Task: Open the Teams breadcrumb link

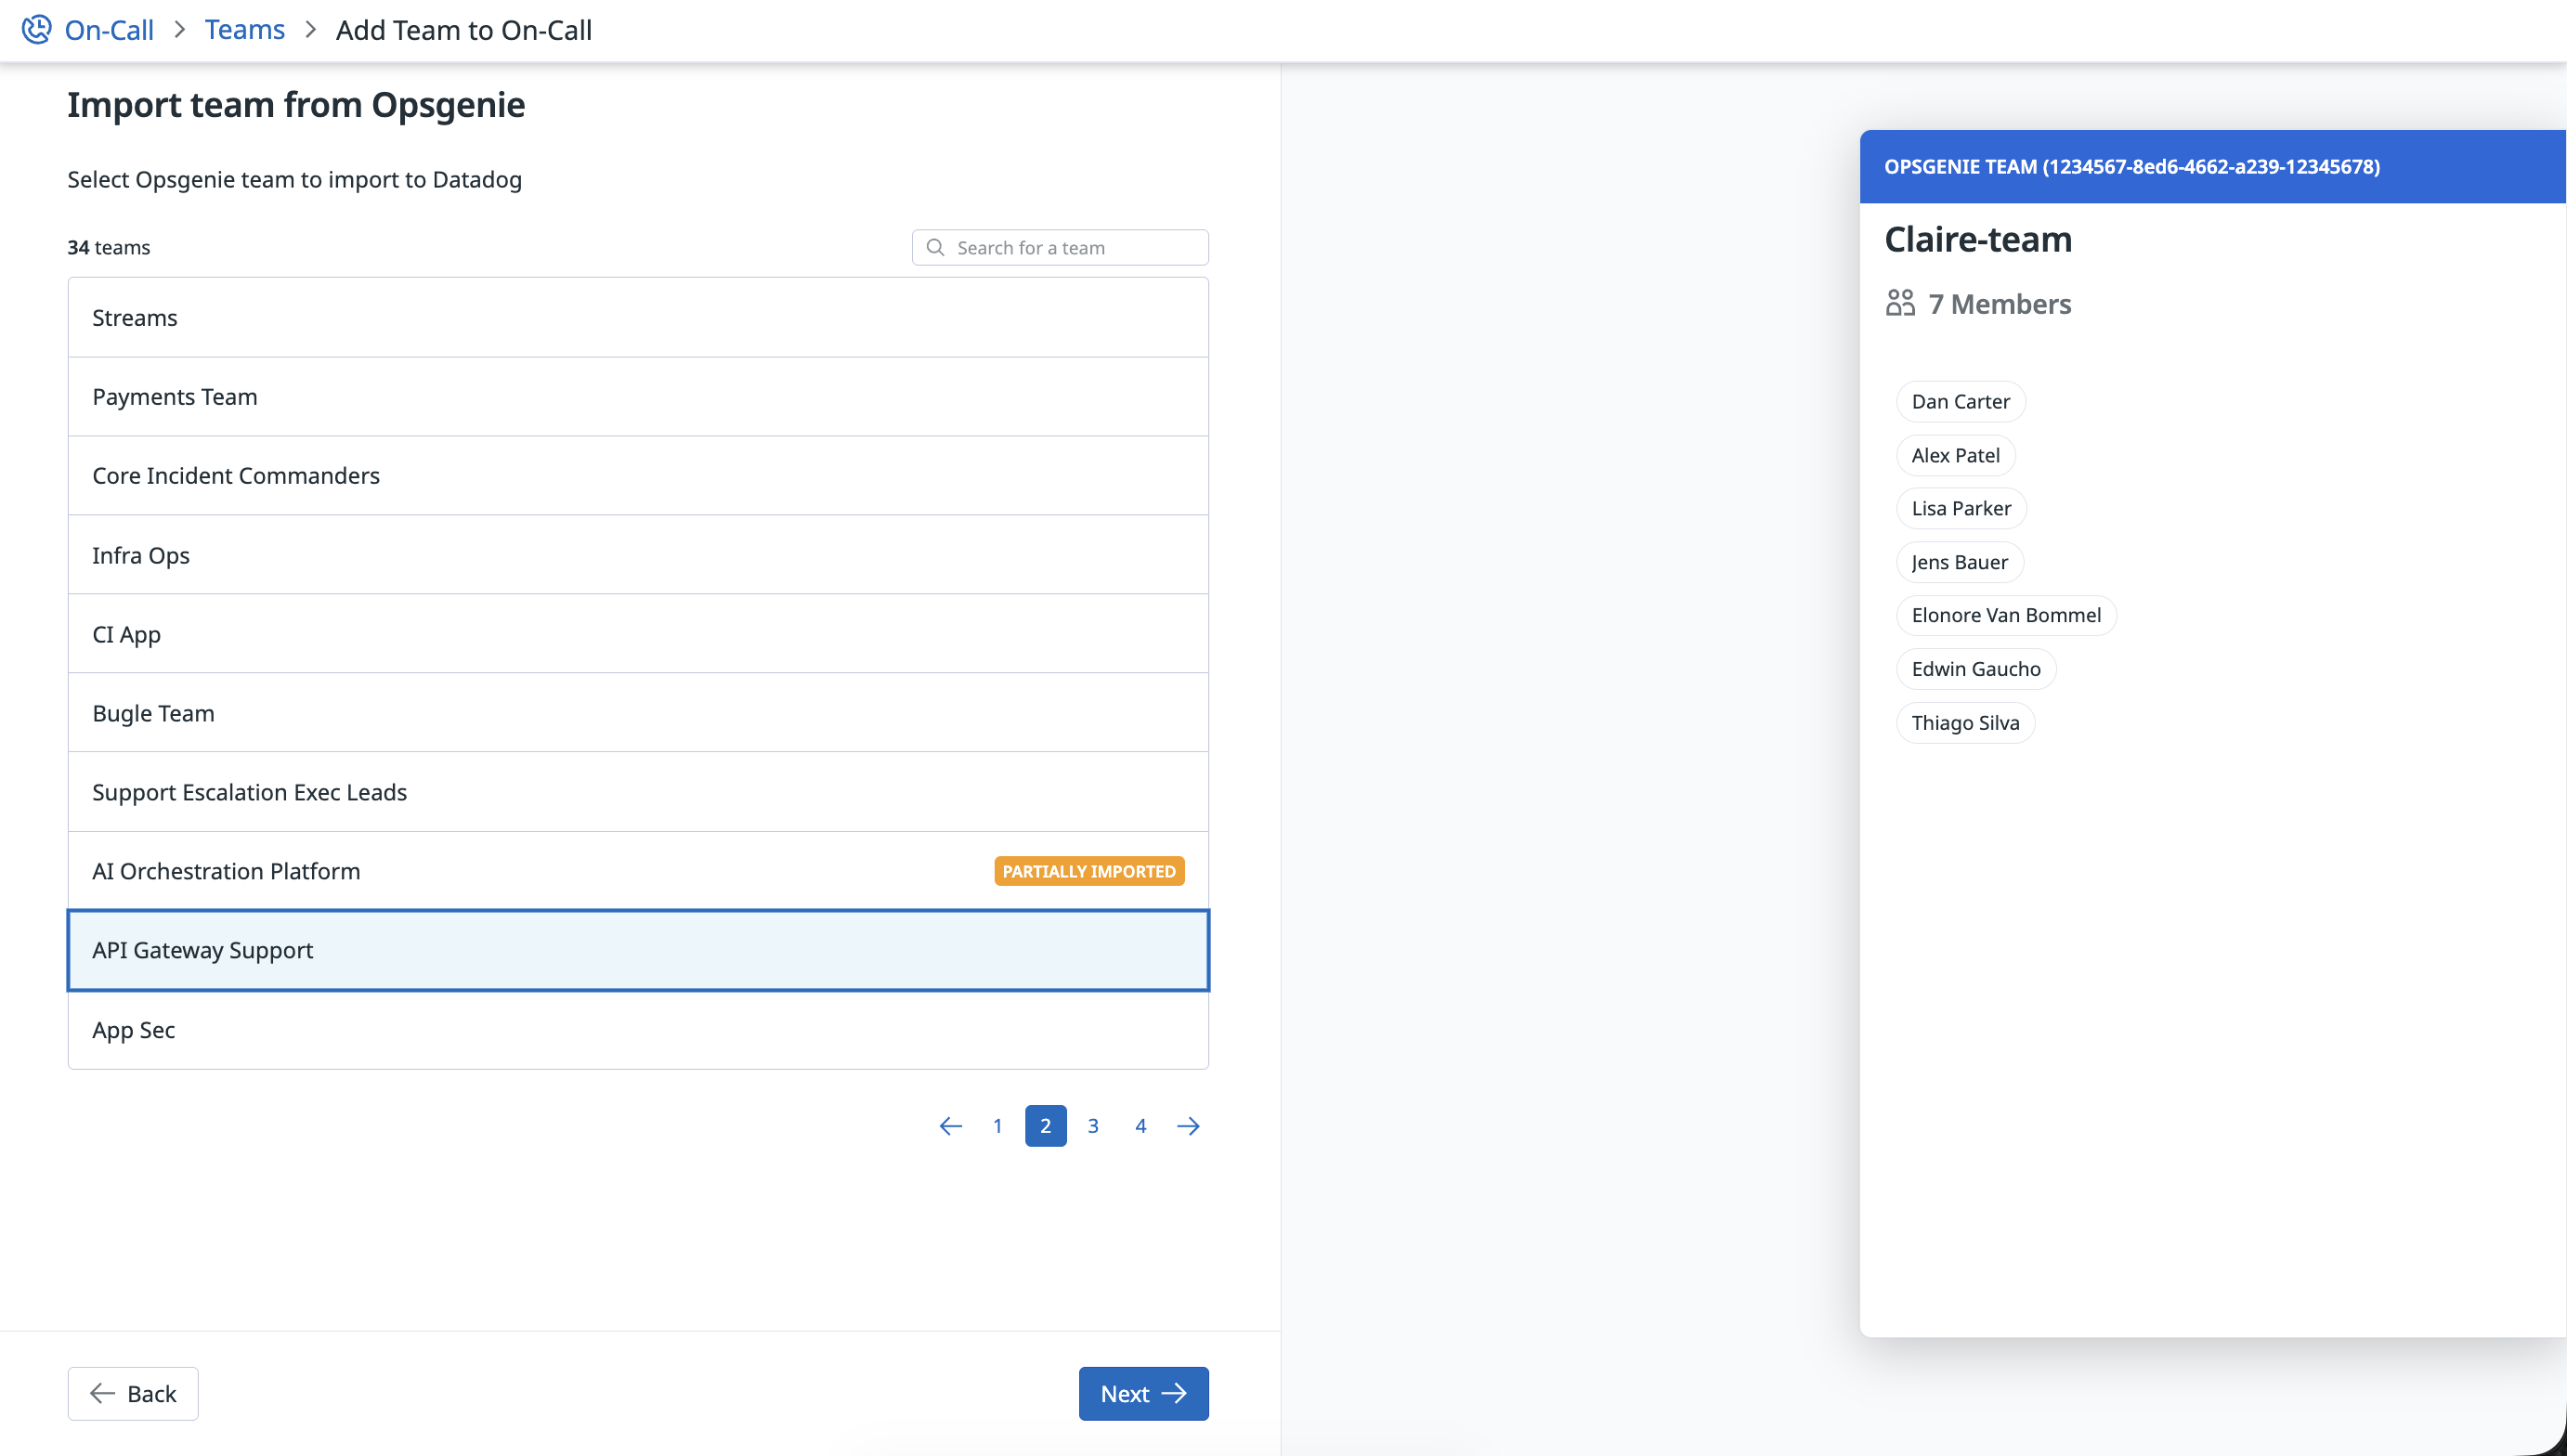Action: coord(244,29)
